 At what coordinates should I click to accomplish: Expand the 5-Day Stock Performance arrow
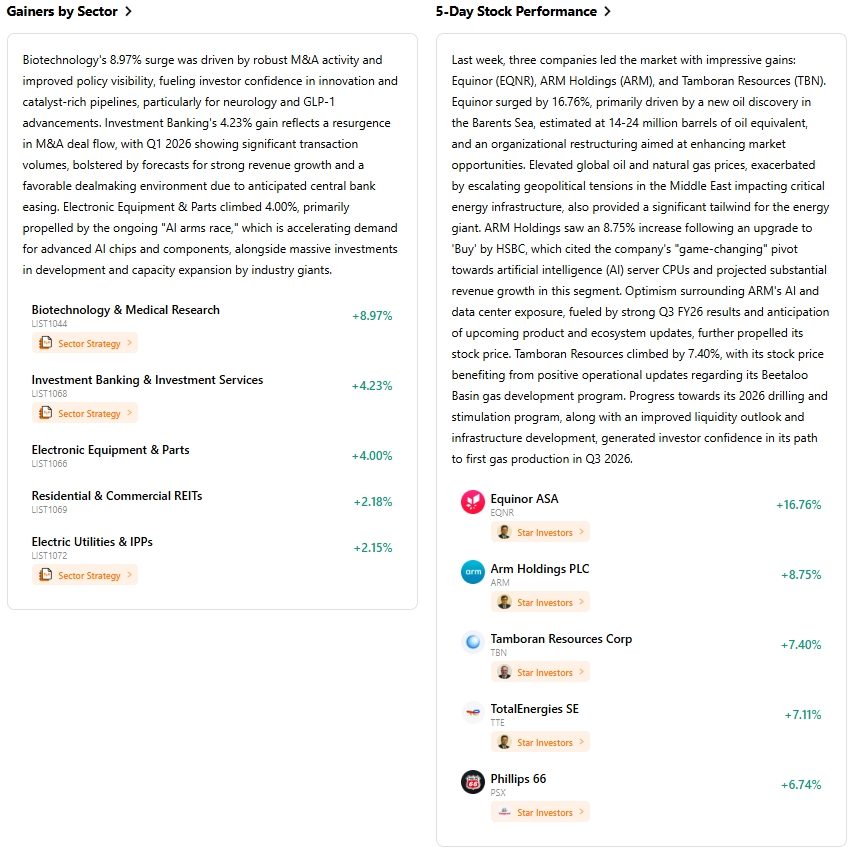(x=608, y=12)
